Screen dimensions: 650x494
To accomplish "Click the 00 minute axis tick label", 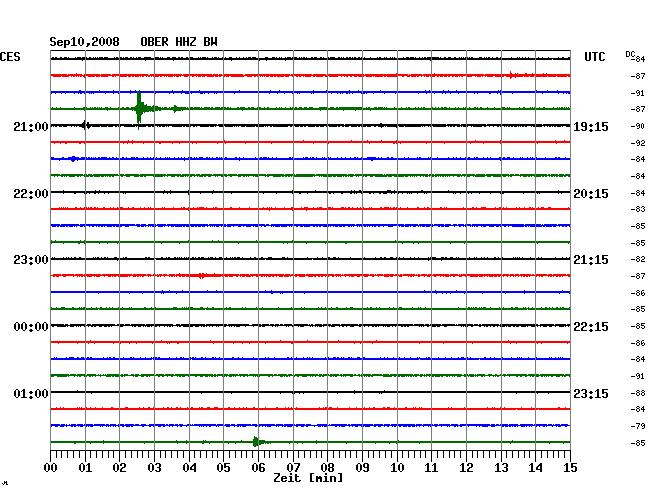I will click(x=51, y=467).
